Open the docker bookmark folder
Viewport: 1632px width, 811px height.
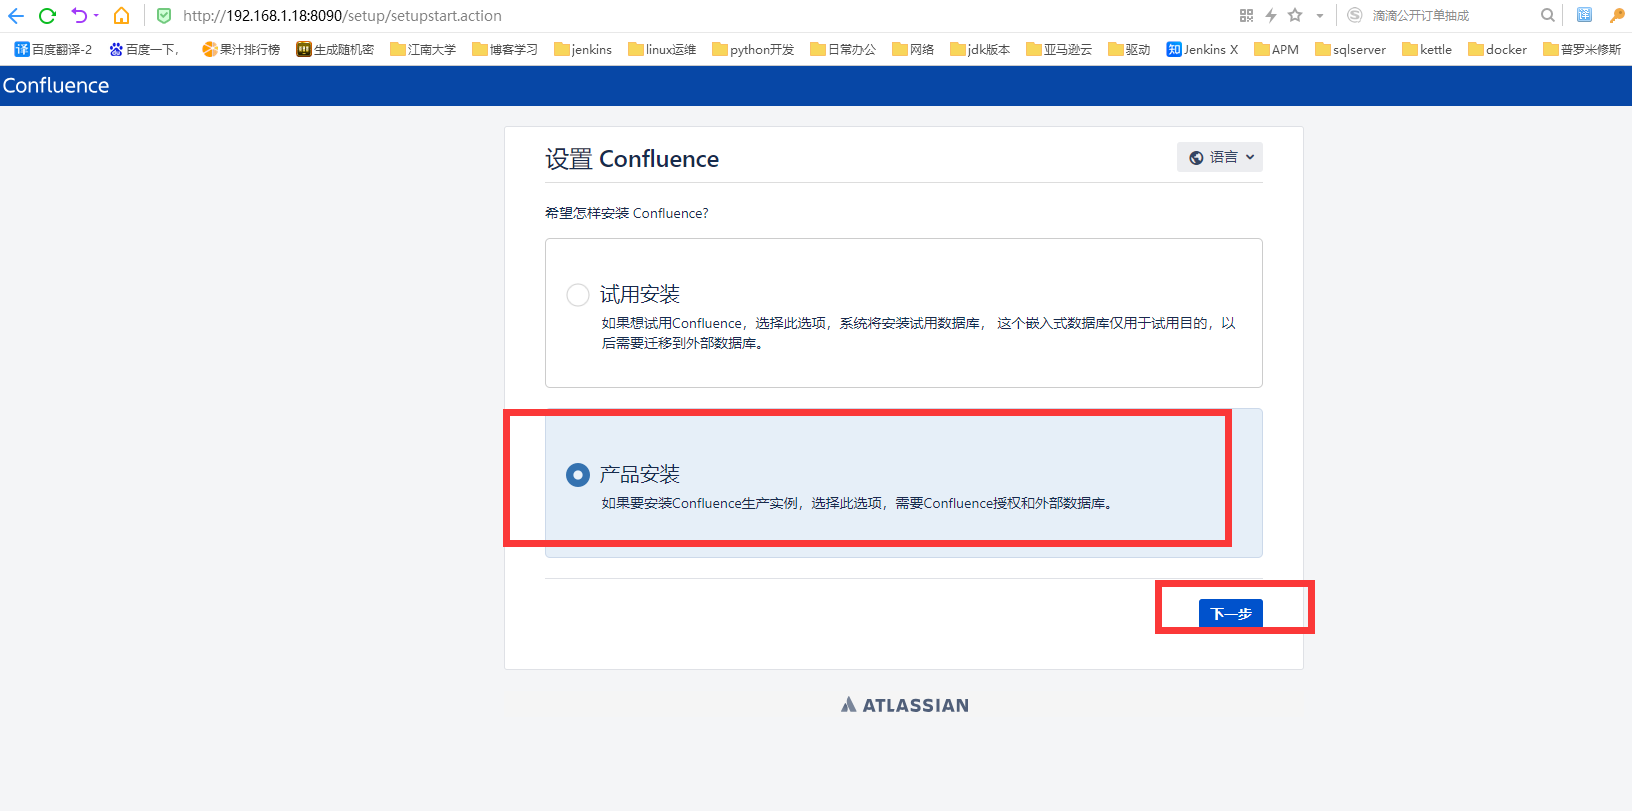pos(1497,49)
